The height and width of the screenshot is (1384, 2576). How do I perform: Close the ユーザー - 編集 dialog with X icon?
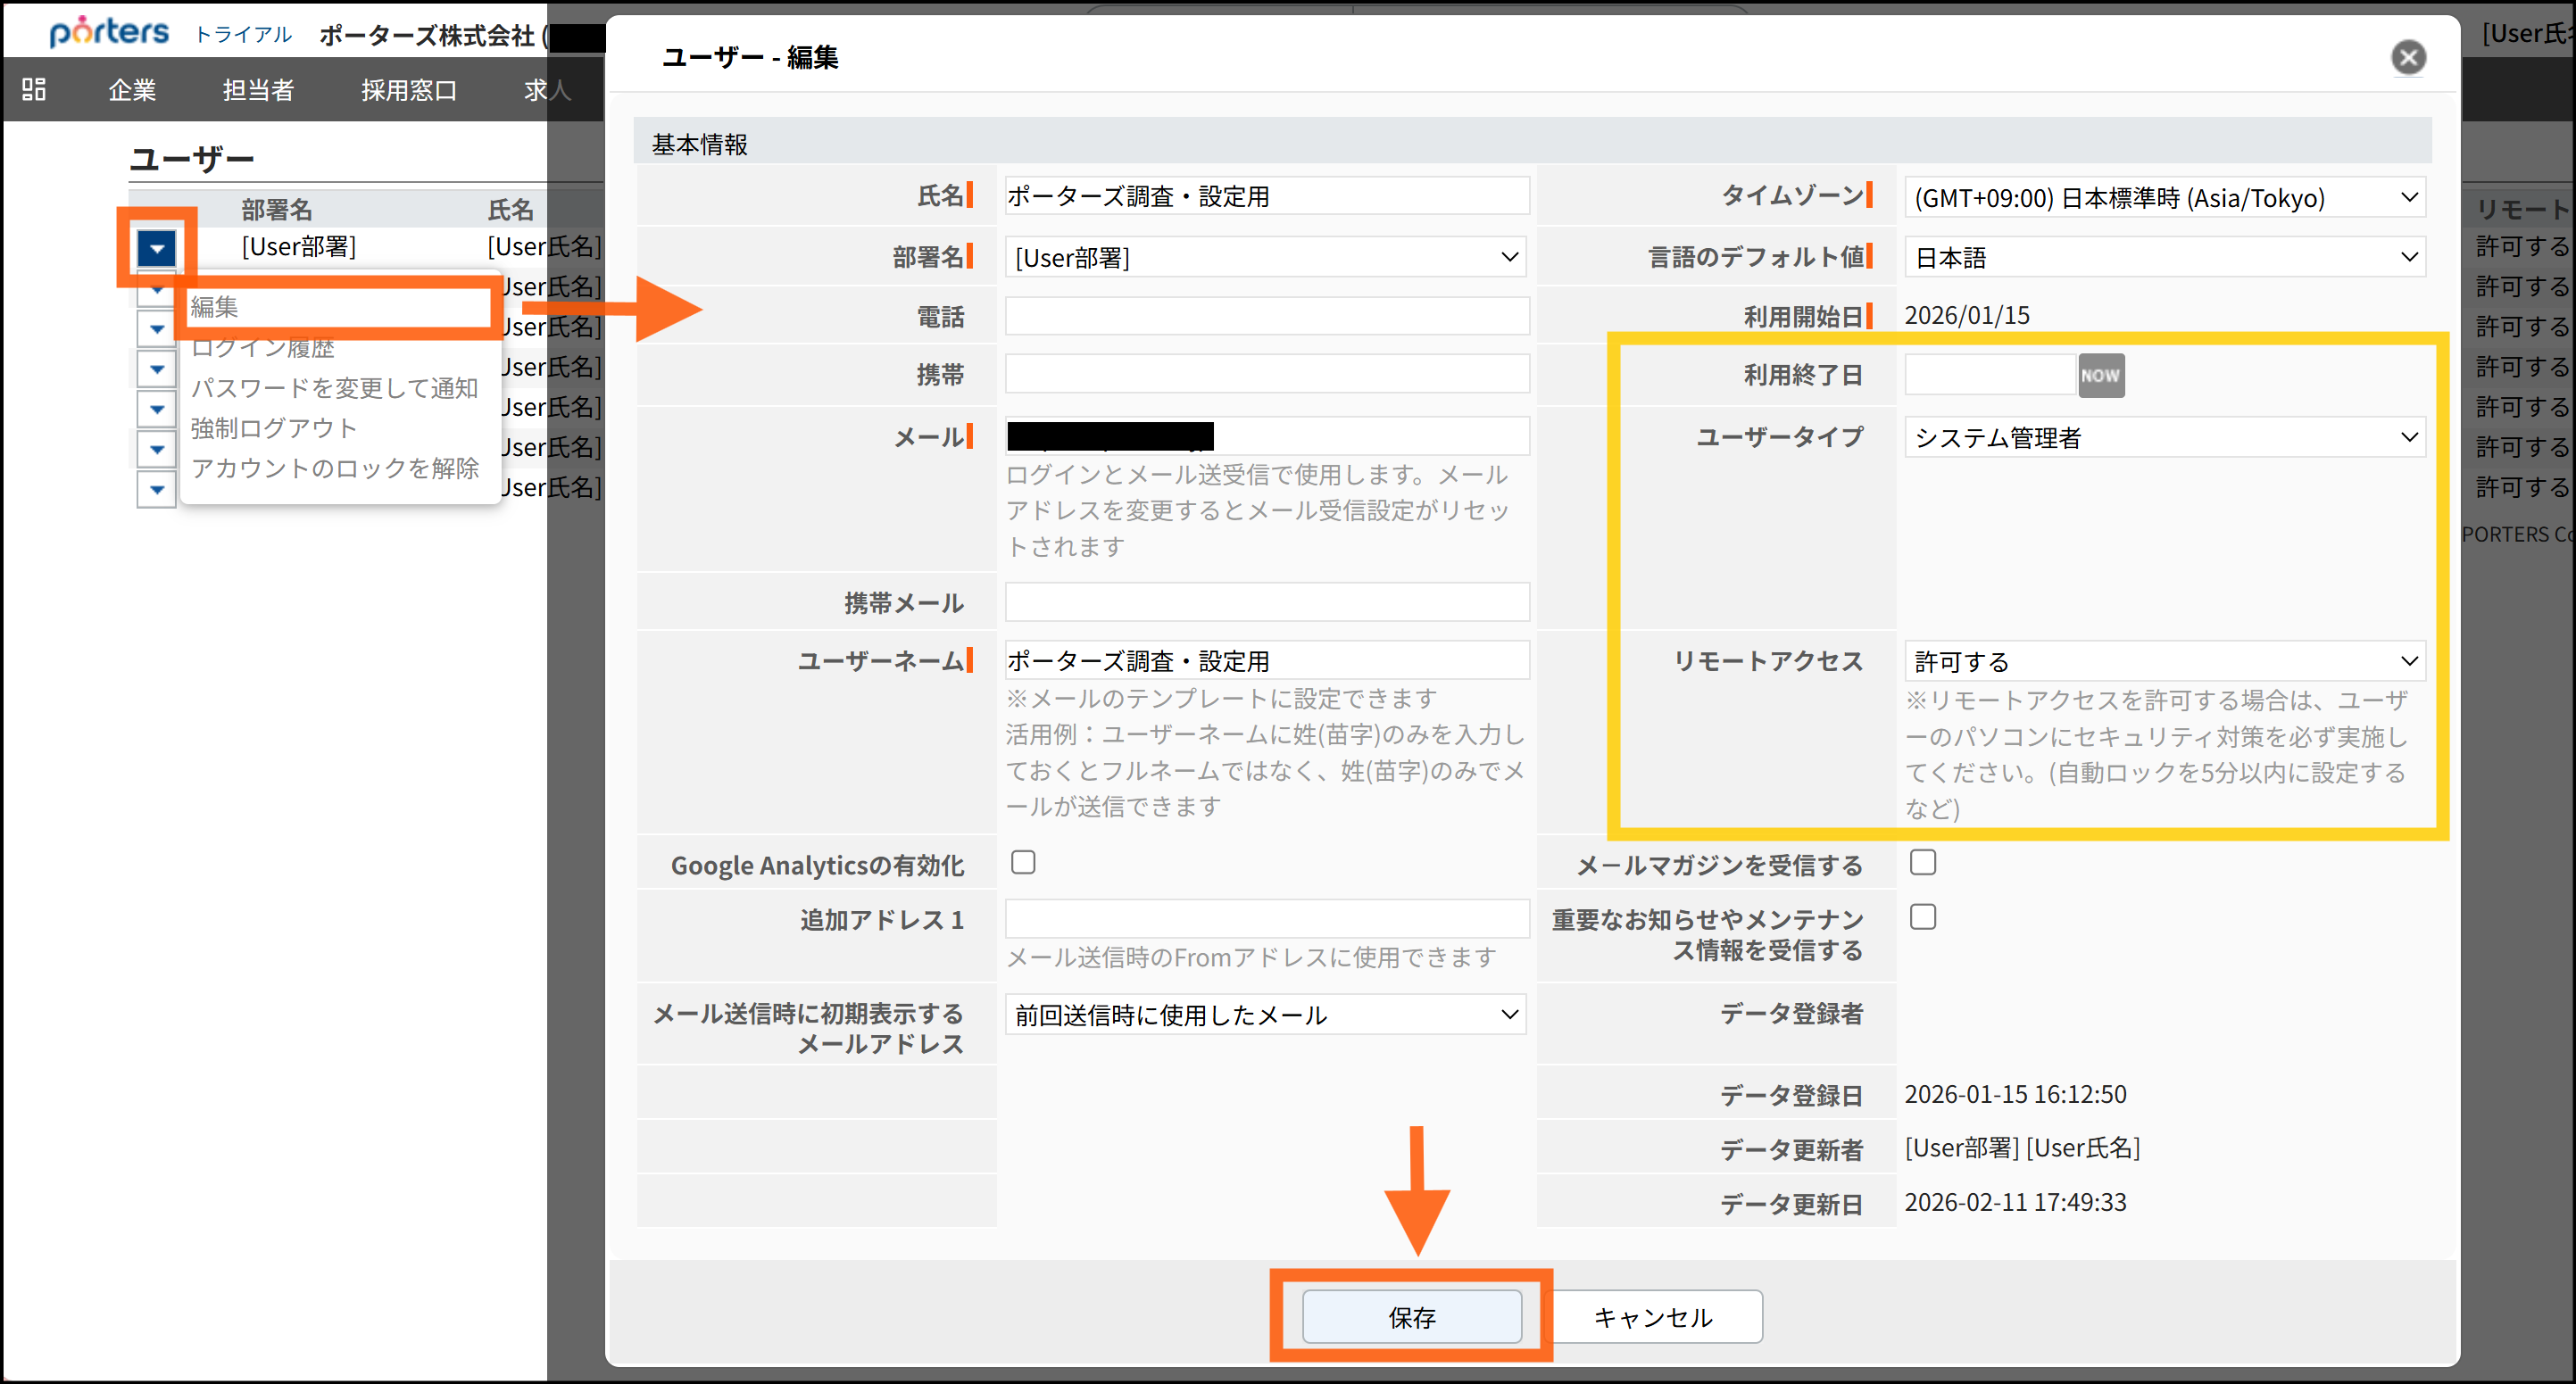pyautogui.click(x=2408, y=57)
